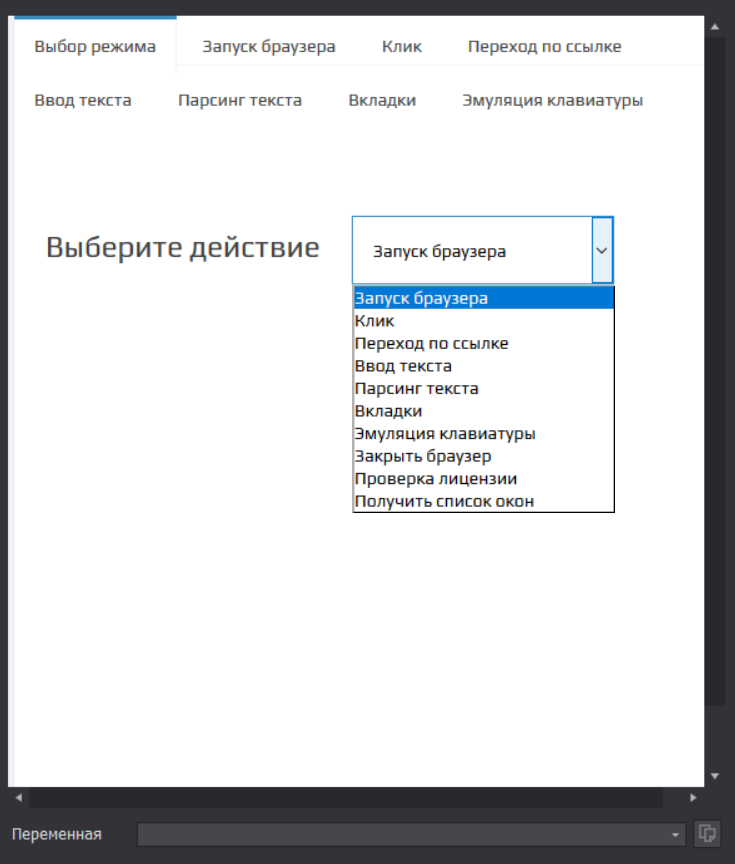Viewport: 735px width, 864px height.
Task: Select Вкладки option in the list
Action: coord(483,411)
